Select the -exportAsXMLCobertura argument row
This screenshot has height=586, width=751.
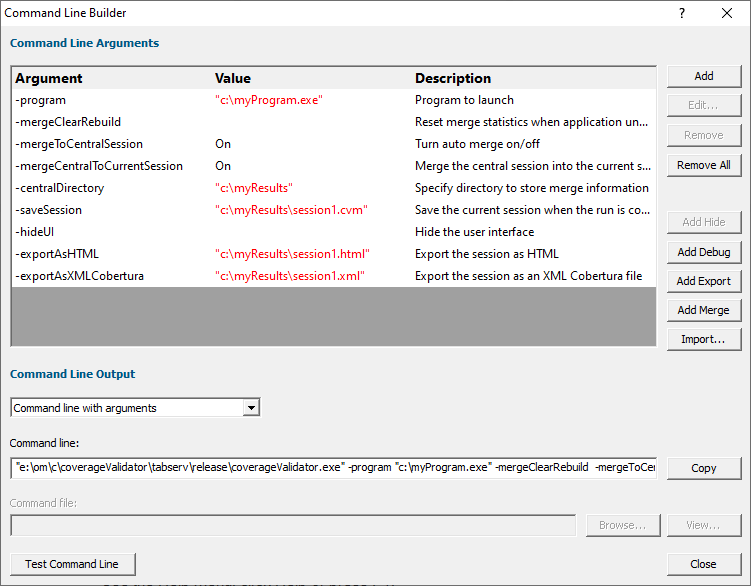tap(333, 276)
